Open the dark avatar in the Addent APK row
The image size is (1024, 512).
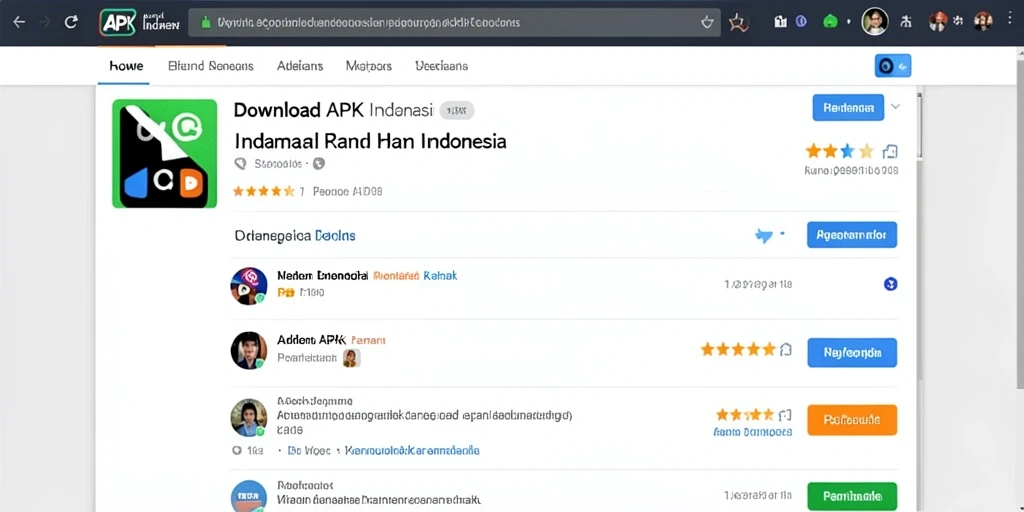(x=249, y=351)
